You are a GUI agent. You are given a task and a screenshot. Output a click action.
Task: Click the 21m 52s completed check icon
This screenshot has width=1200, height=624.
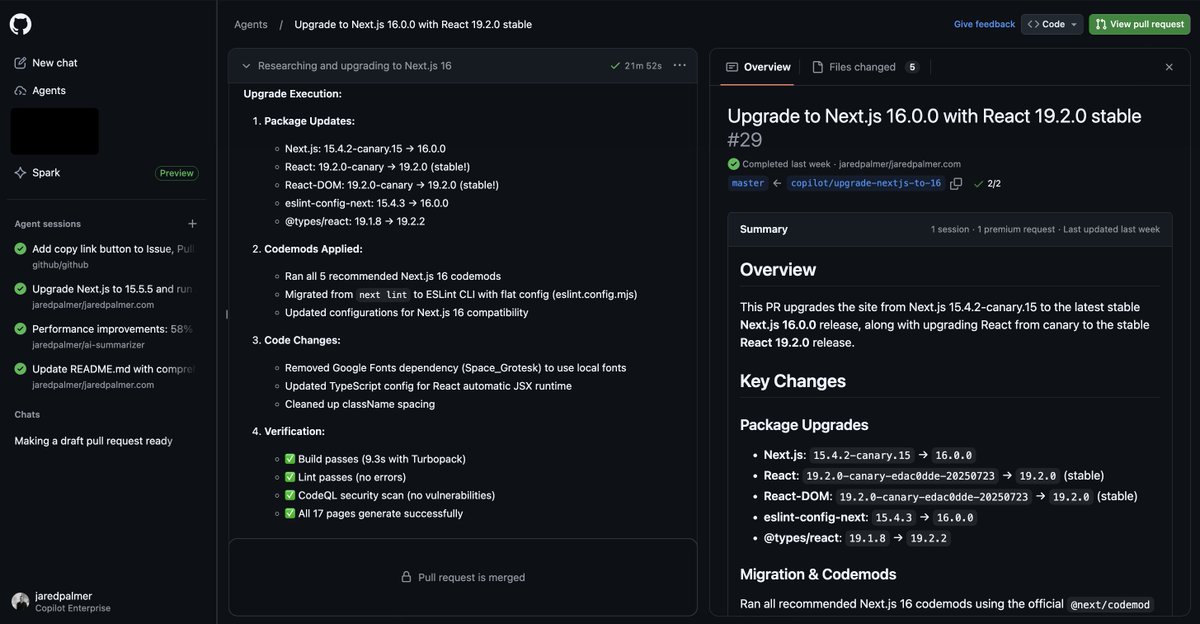click(615, 66)
